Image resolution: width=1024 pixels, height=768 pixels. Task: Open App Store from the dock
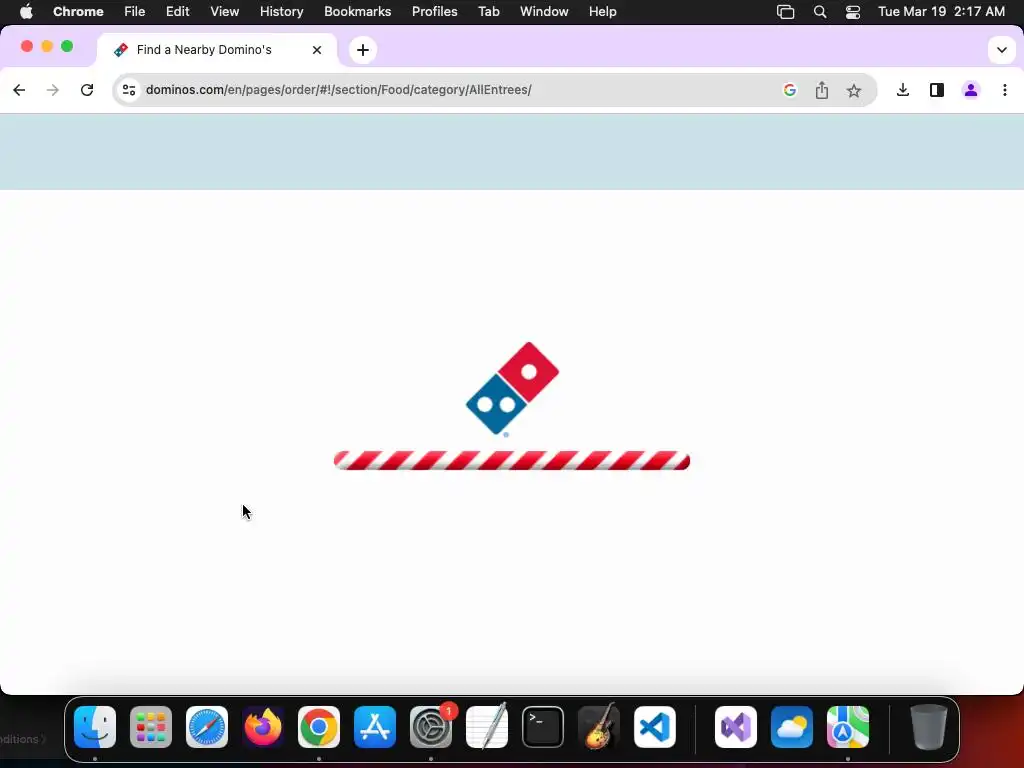375,727
